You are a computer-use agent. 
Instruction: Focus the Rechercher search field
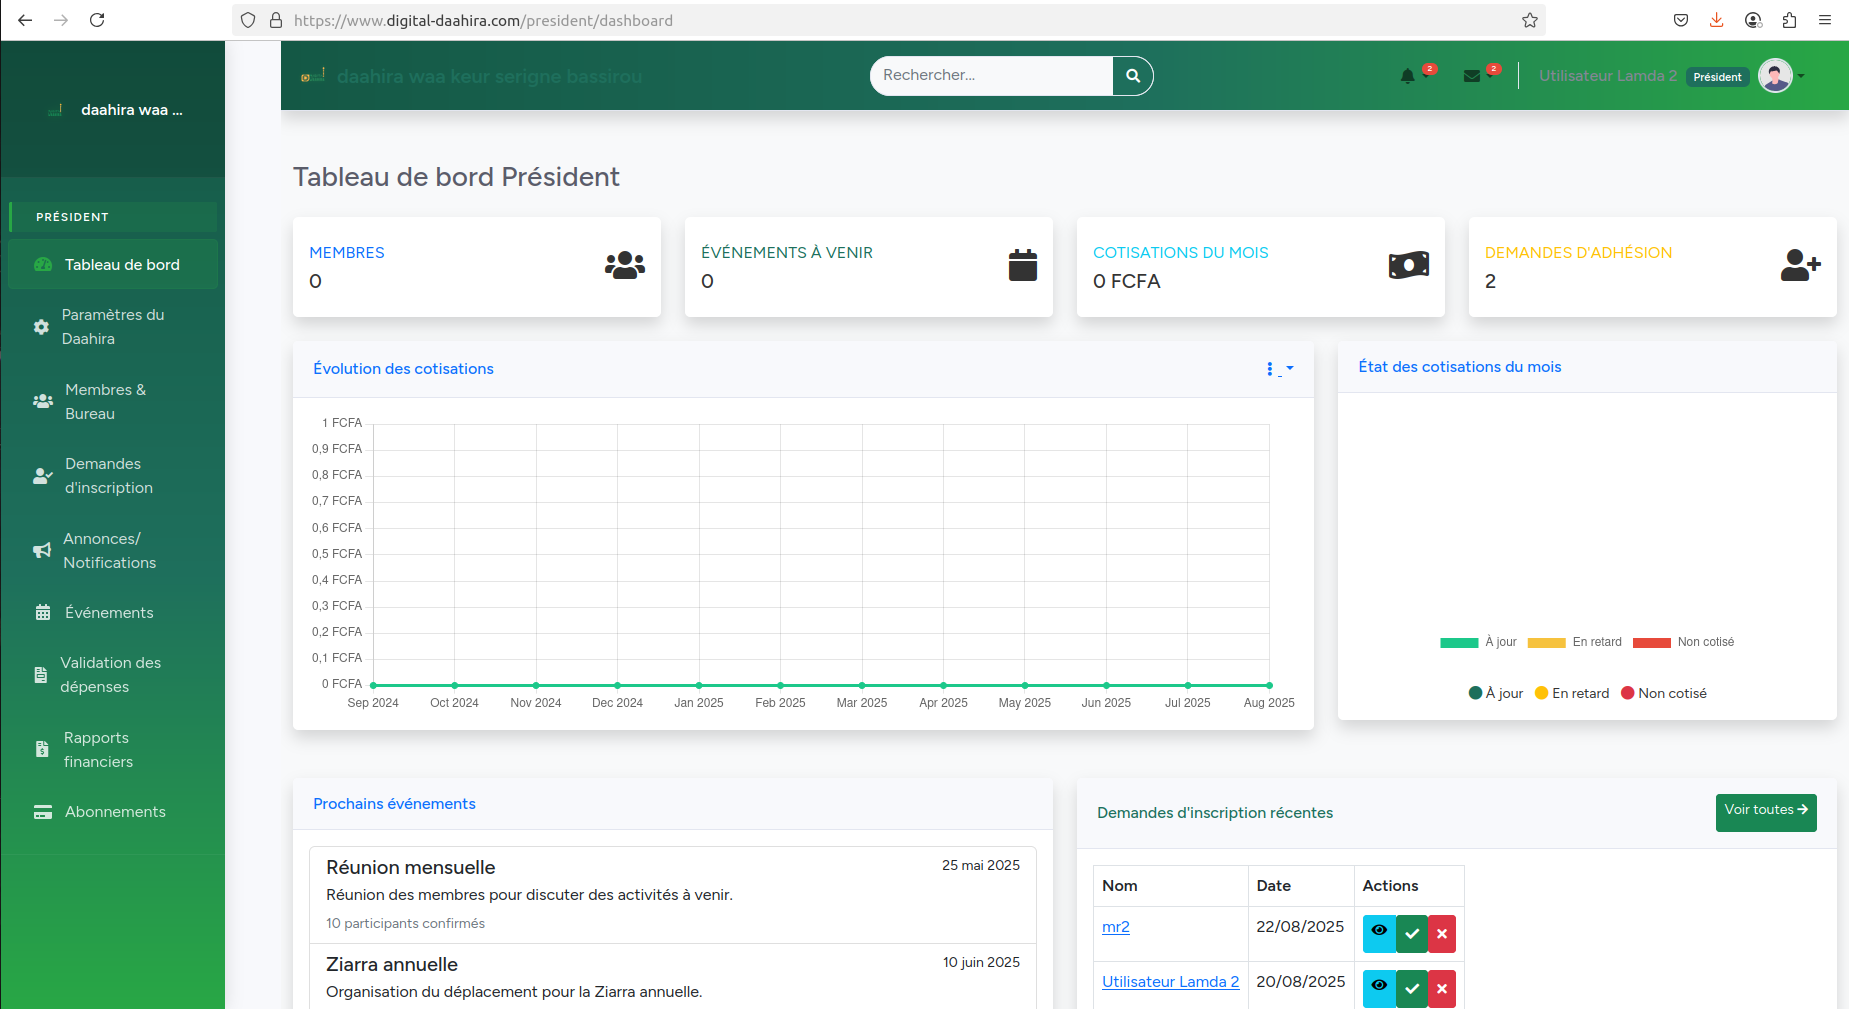[991, 76]
